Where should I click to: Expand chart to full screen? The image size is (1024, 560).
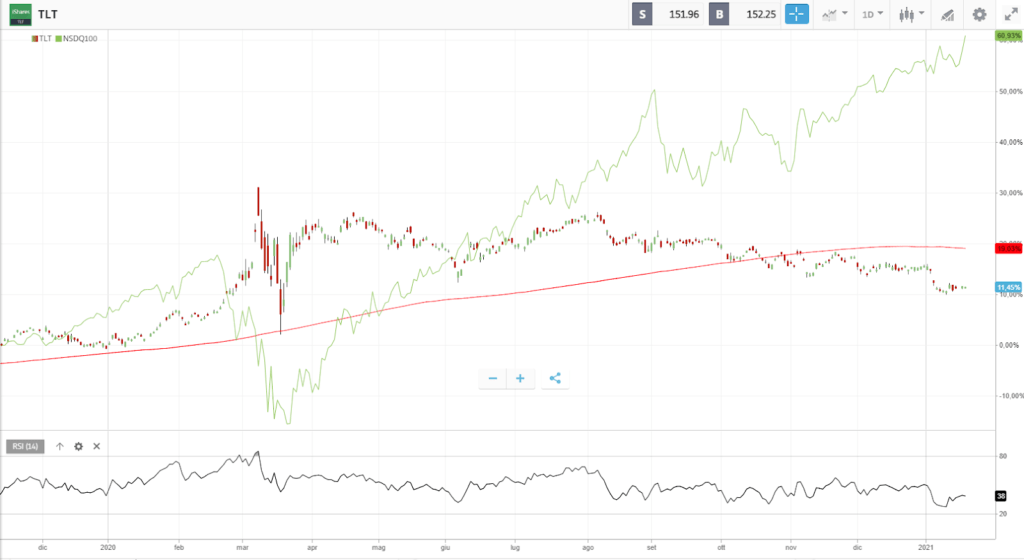[1011, 14]
